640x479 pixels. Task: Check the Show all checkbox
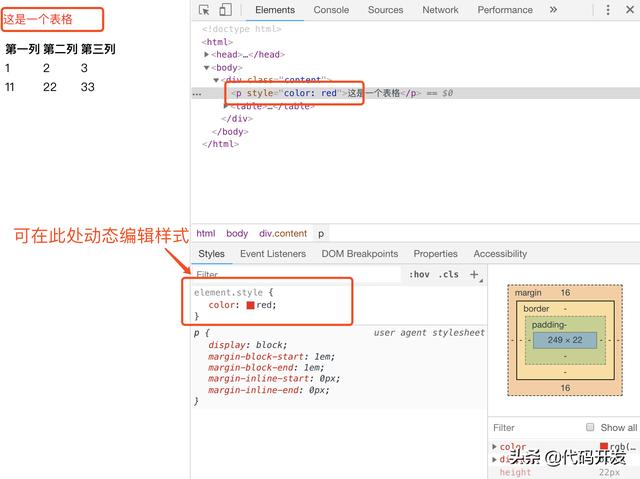(590, 427)
